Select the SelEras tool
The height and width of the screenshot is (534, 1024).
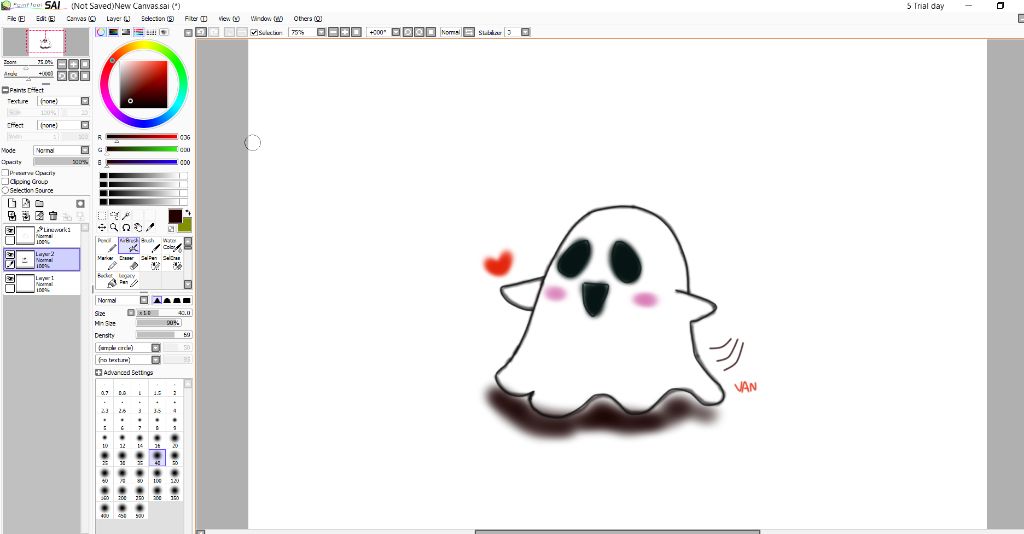click(172, 262)
